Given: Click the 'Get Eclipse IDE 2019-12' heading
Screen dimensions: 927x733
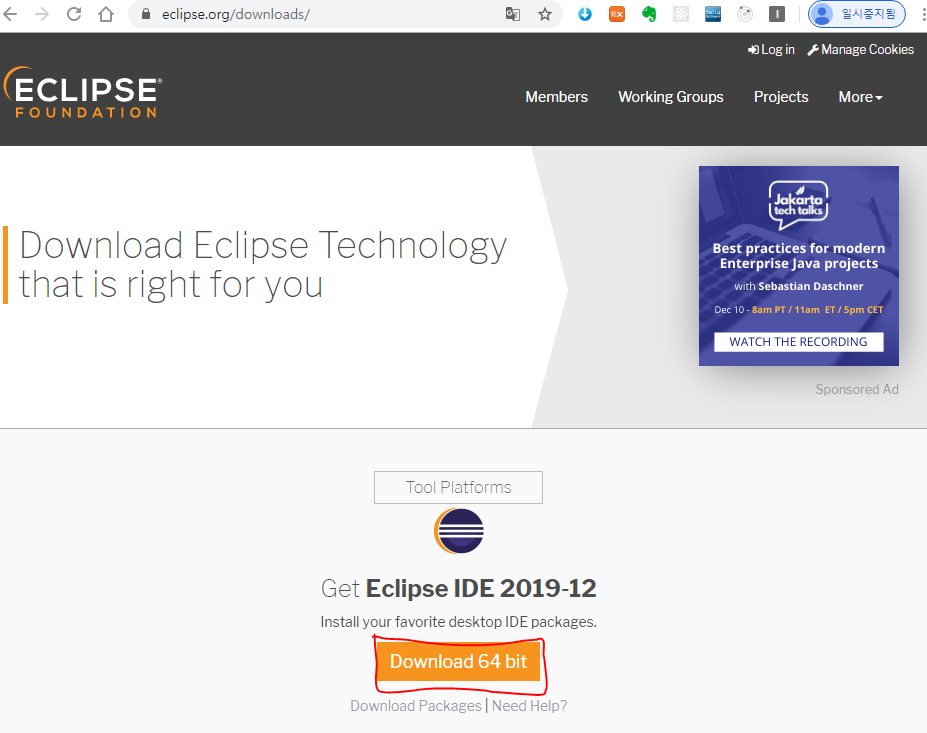Looking at the screenshot, I should pyautogui.click(x=458, y=588).
